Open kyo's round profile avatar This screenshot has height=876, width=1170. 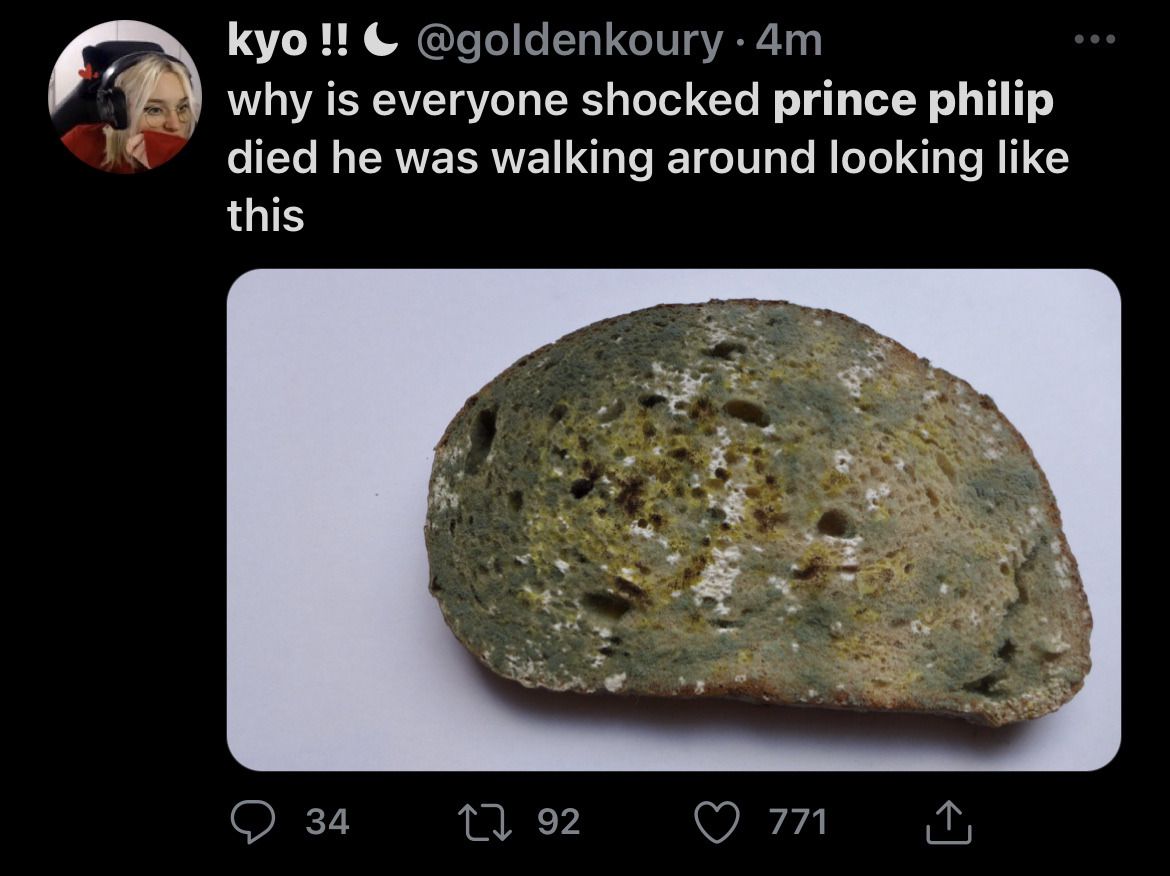click(125, 96)
